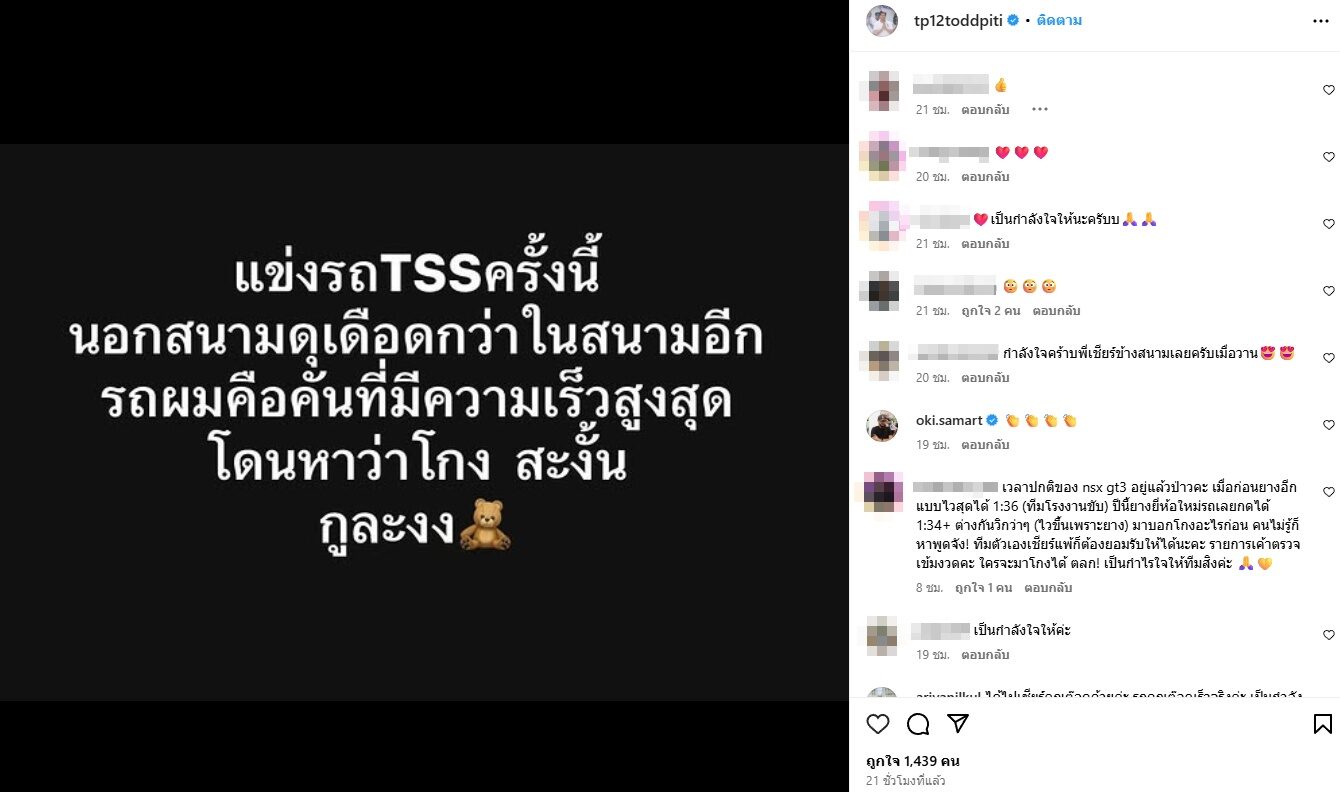Viewport: 1340px width, 792px height.
Task: Open tp12toddpiti profile avatar
Action: pos(882,20)
